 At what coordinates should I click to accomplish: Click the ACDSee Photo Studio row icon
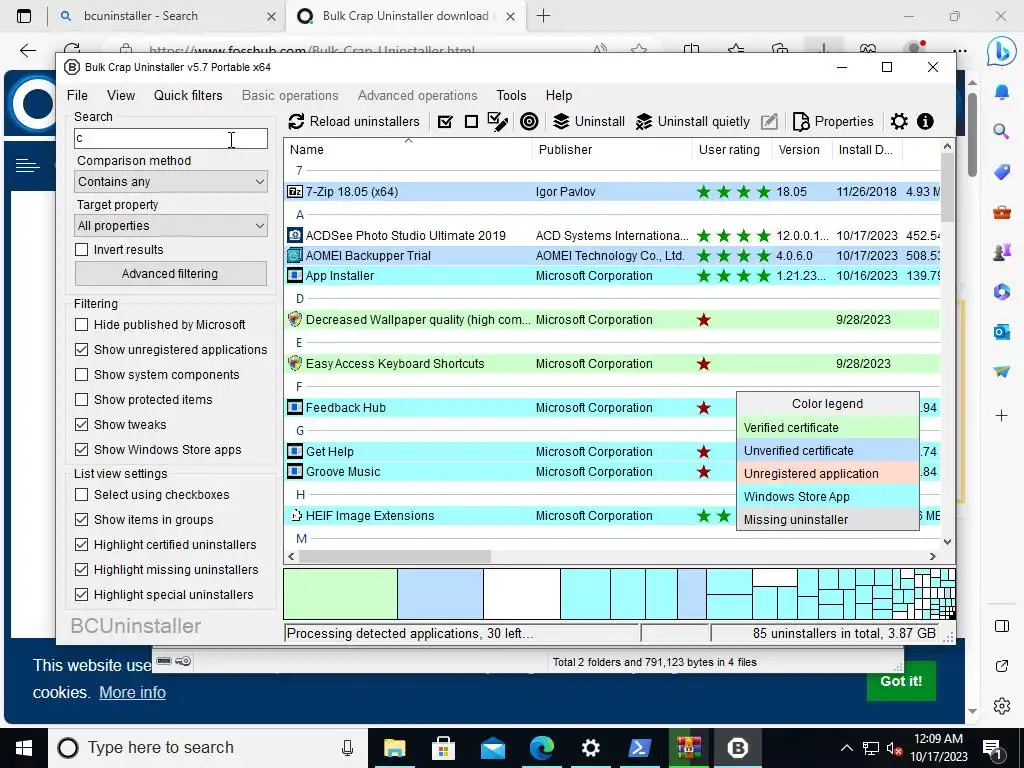295,235
